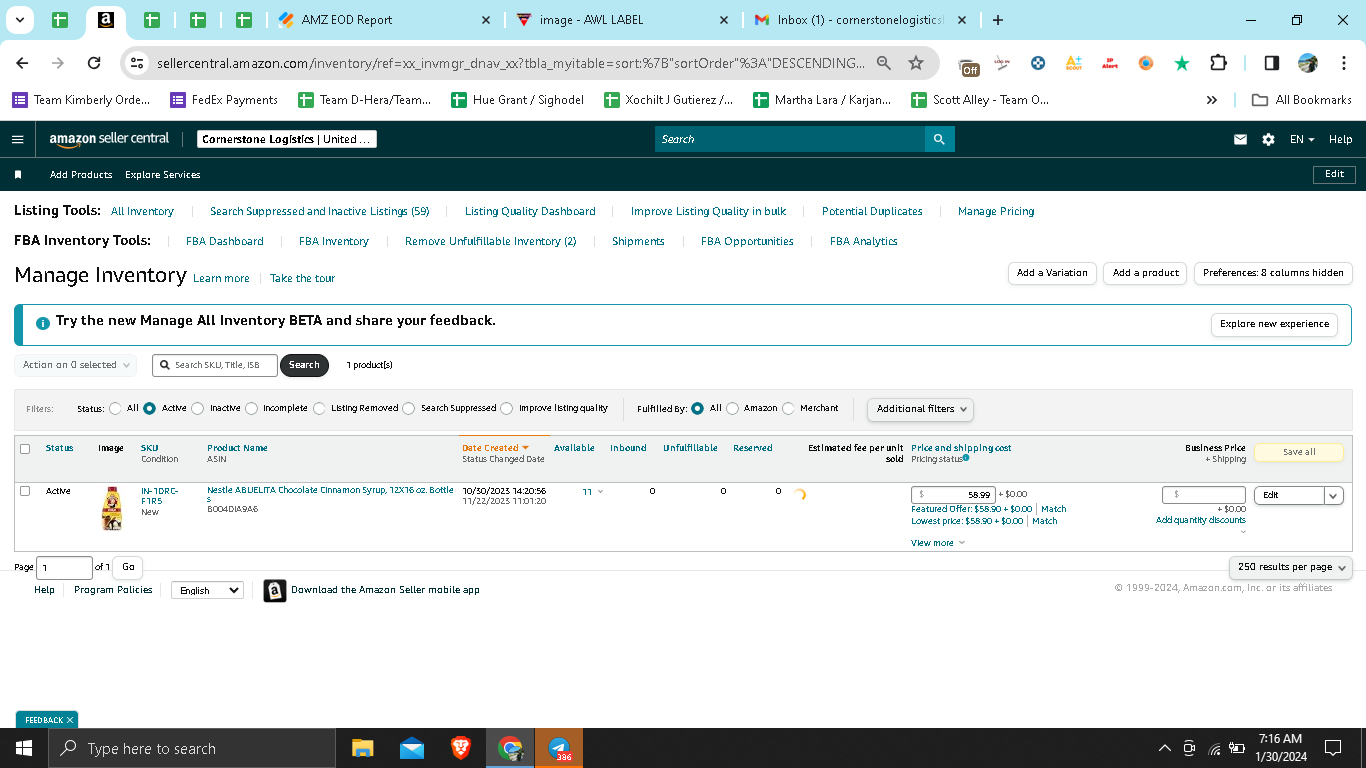Click the zoom magnifier in the address bar
The height and width of the screenshot is (768, 1366).
point(884,63)
